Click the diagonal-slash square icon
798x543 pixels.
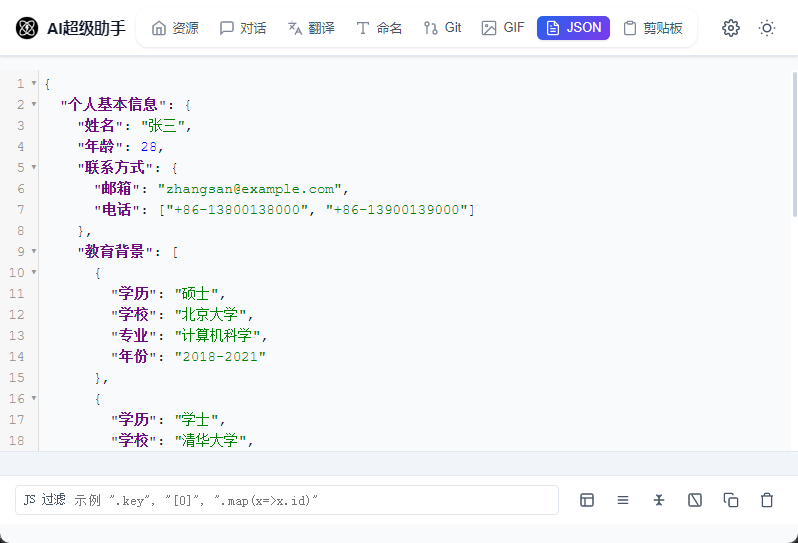[x=695, y=500]
